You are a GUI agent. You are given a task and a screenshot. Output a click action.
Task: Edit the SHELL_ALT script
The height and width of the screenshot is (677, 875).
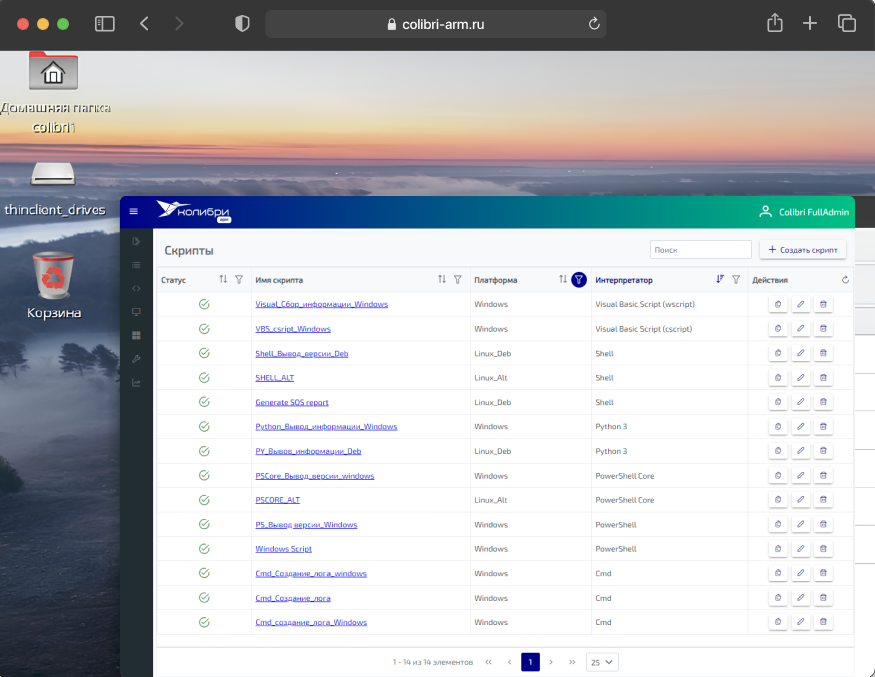pyautogui.click(x=800, y=378)
